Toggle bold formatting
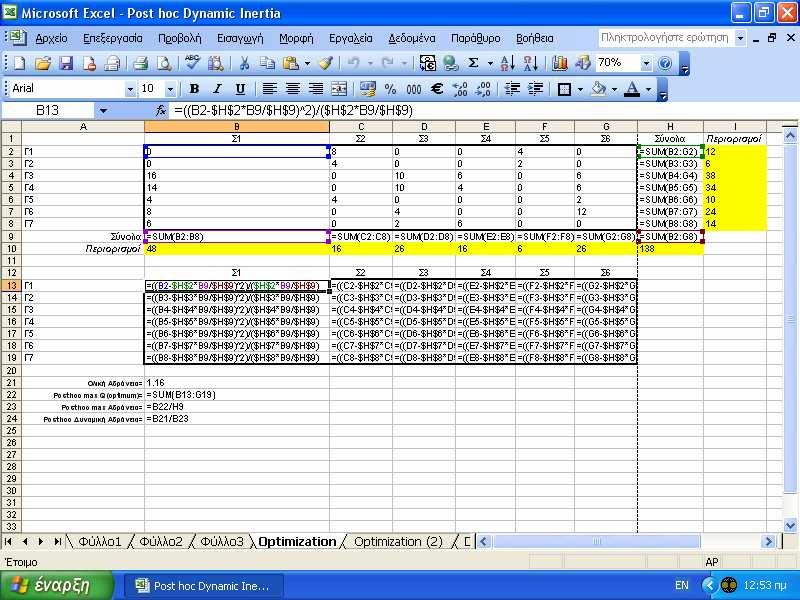The width and height of the screenshot is (800, 600). point(194,89)
